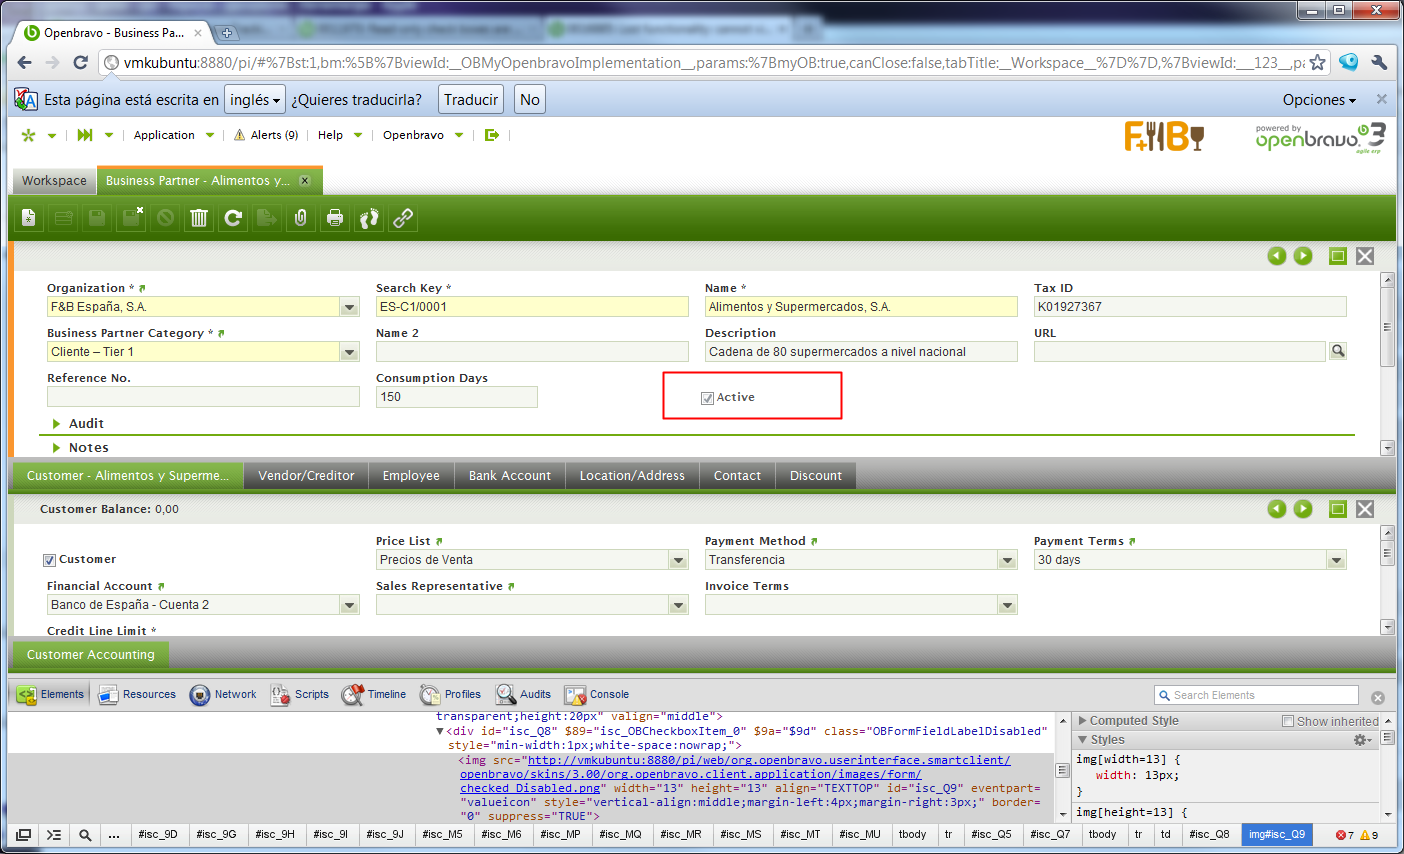Screen dimensions: 1404x854
Task: Open the Application menu
Action: pos(164,135)
